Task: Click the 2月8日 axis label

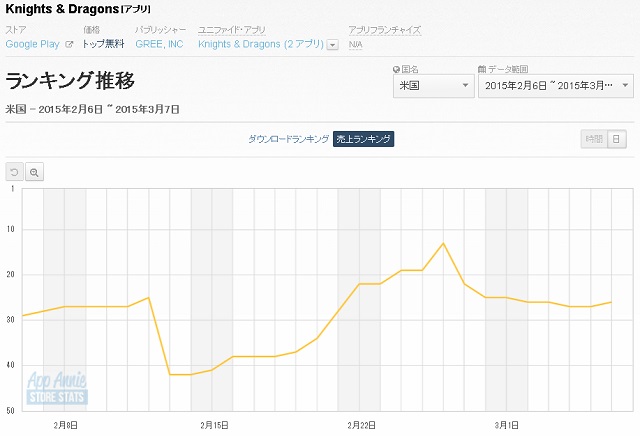Action: tap(65, 425)
